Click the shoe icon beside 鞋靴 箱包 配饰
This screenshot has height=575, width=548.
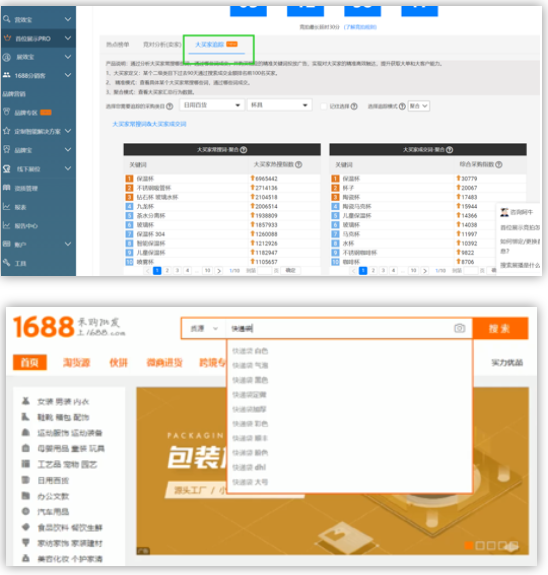point(25,417)
